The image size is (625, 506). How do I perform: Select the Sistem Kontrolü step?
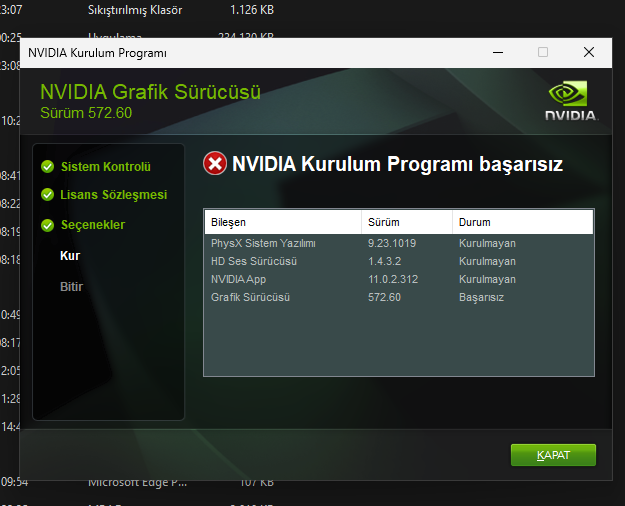[x=106, y=167]
